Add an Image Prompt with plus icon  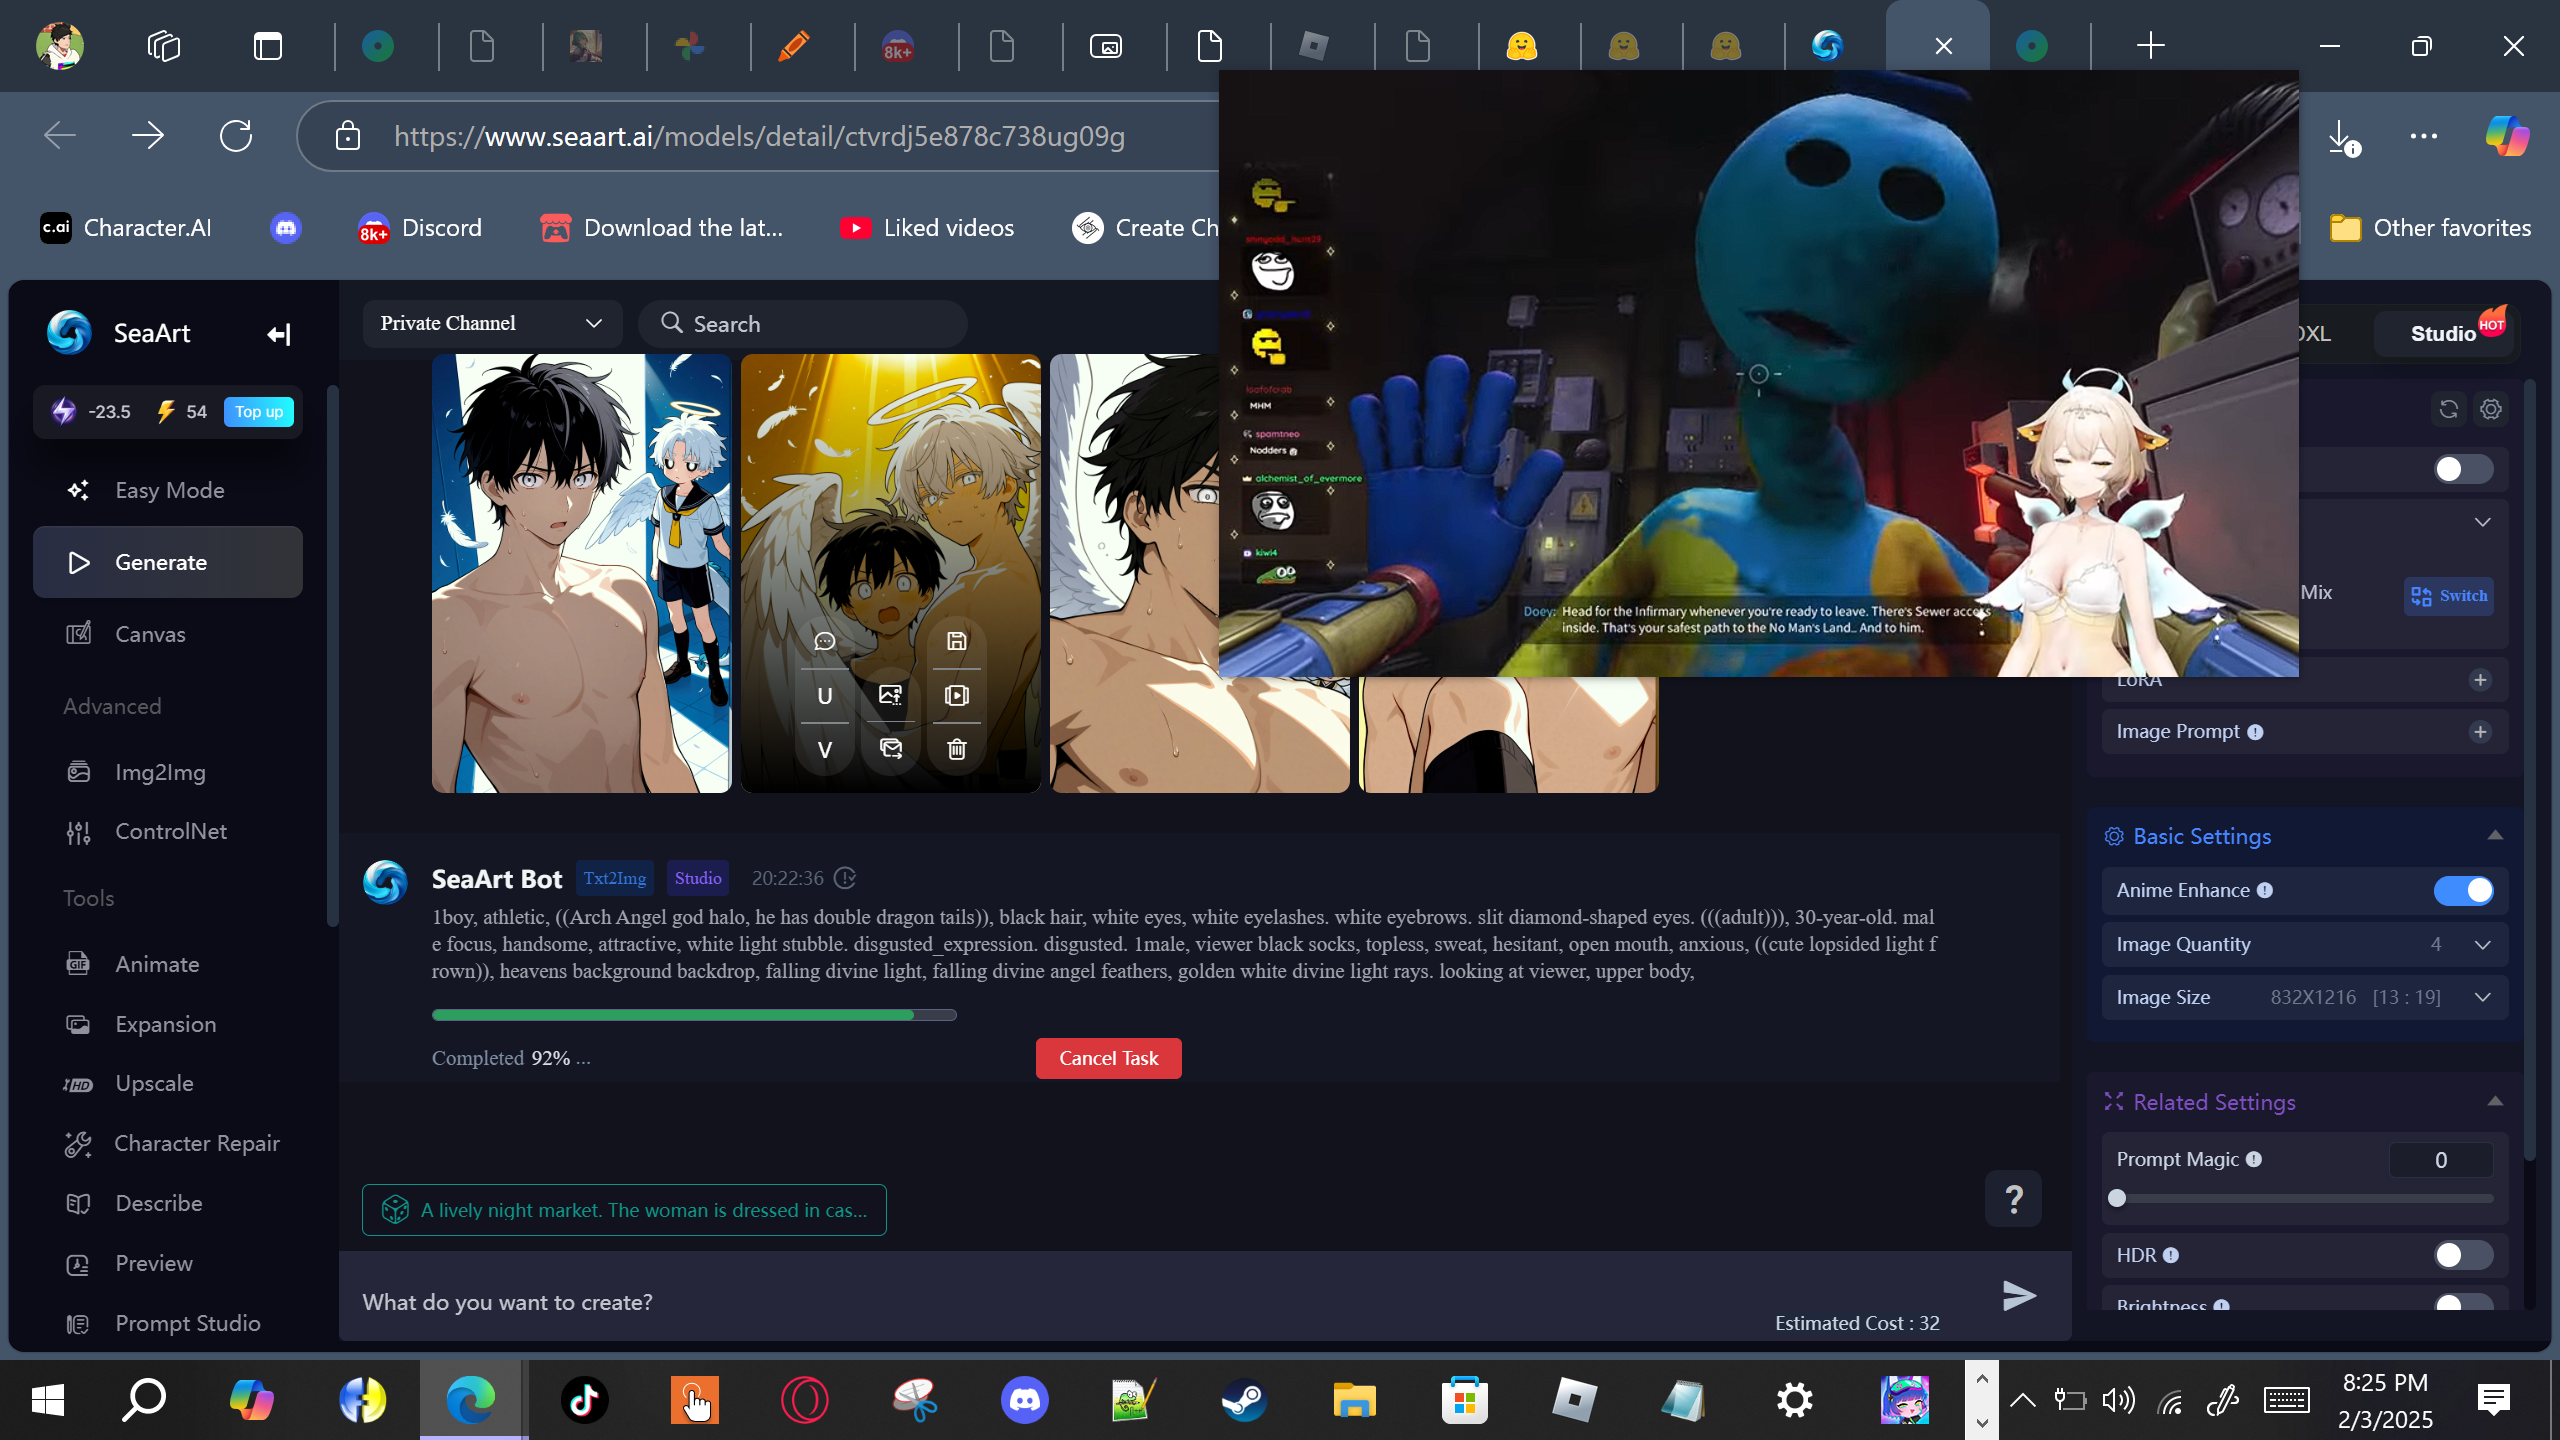point(2480,732)
